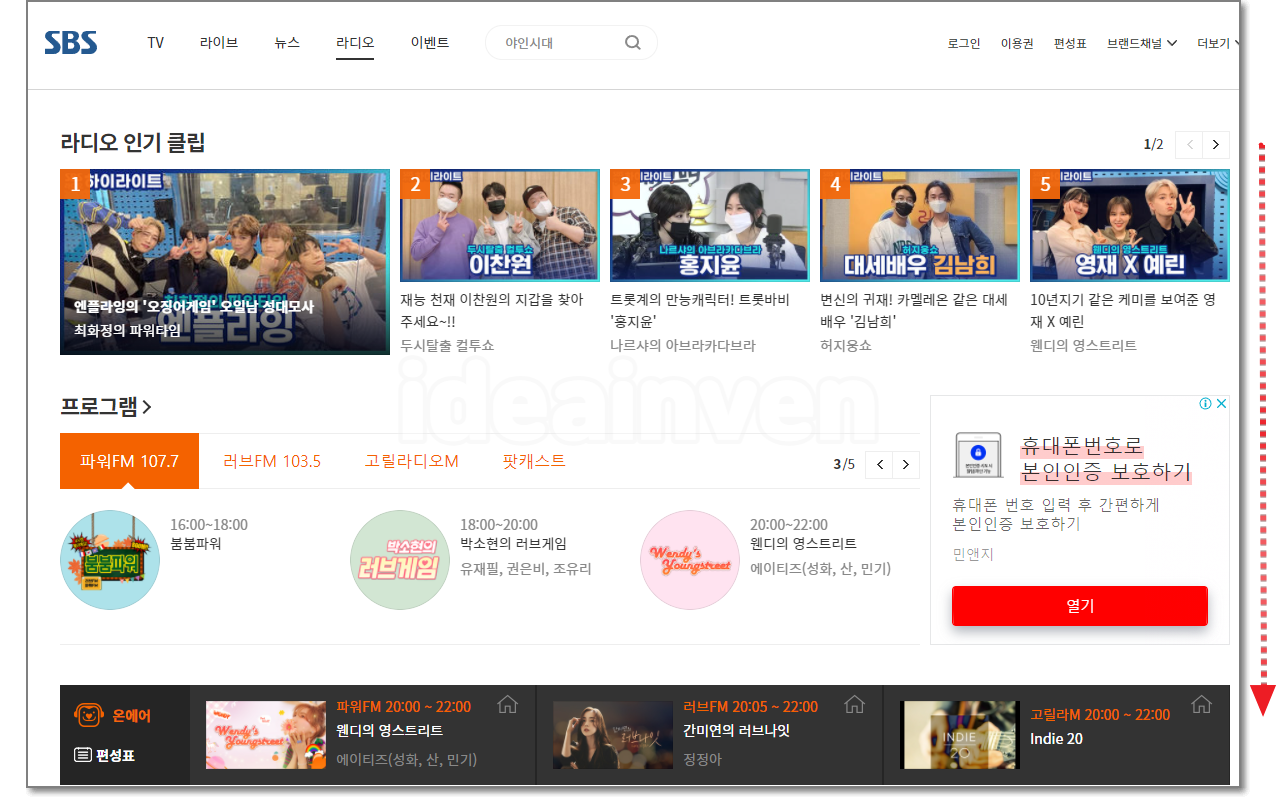The height and width of the screenshot is (797, 1278).
Task: Click 고릴라M 20:00 ~ 22:00 text
Action: point(1100,715)
